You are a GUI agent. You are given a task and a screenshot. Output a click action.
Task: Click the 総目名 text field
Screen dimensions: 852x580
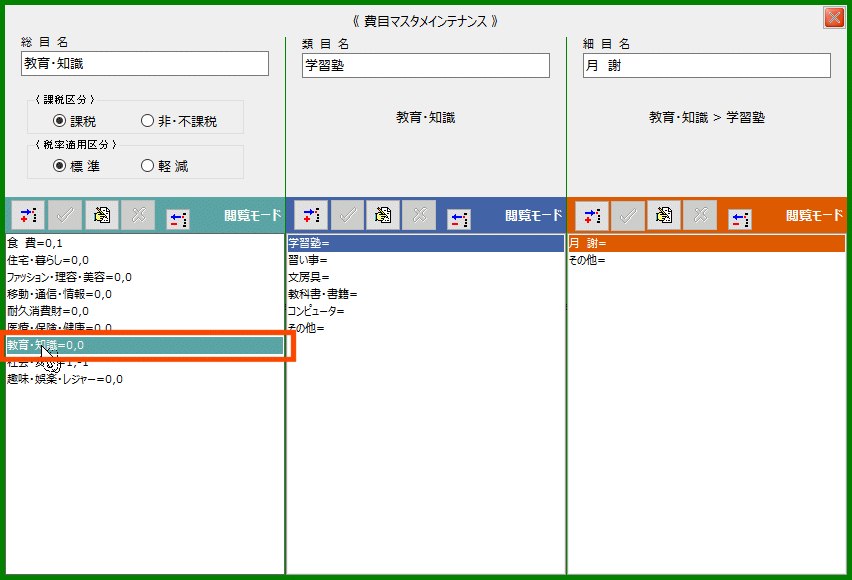145,64
